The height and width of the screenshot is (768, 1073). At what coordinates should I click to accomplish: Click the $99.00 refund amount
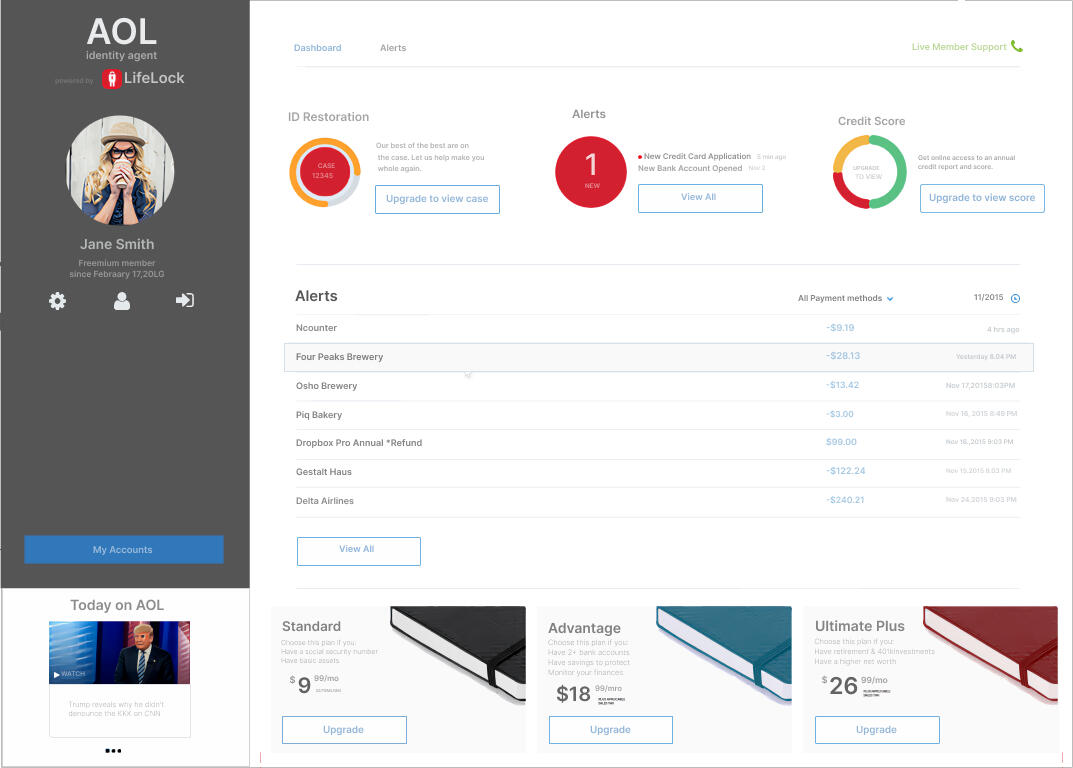coord(841,442)
